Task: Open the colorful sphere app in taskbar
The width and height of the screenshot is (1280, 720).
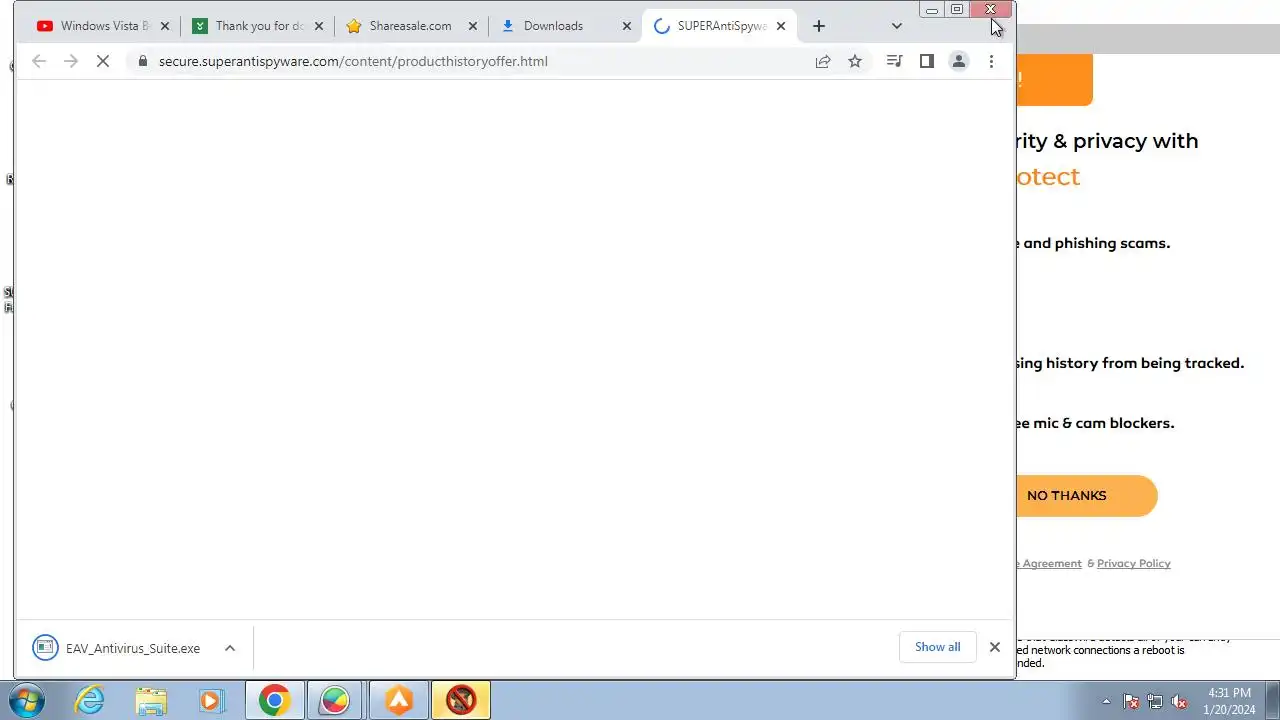Action: [x=335, y=700]
